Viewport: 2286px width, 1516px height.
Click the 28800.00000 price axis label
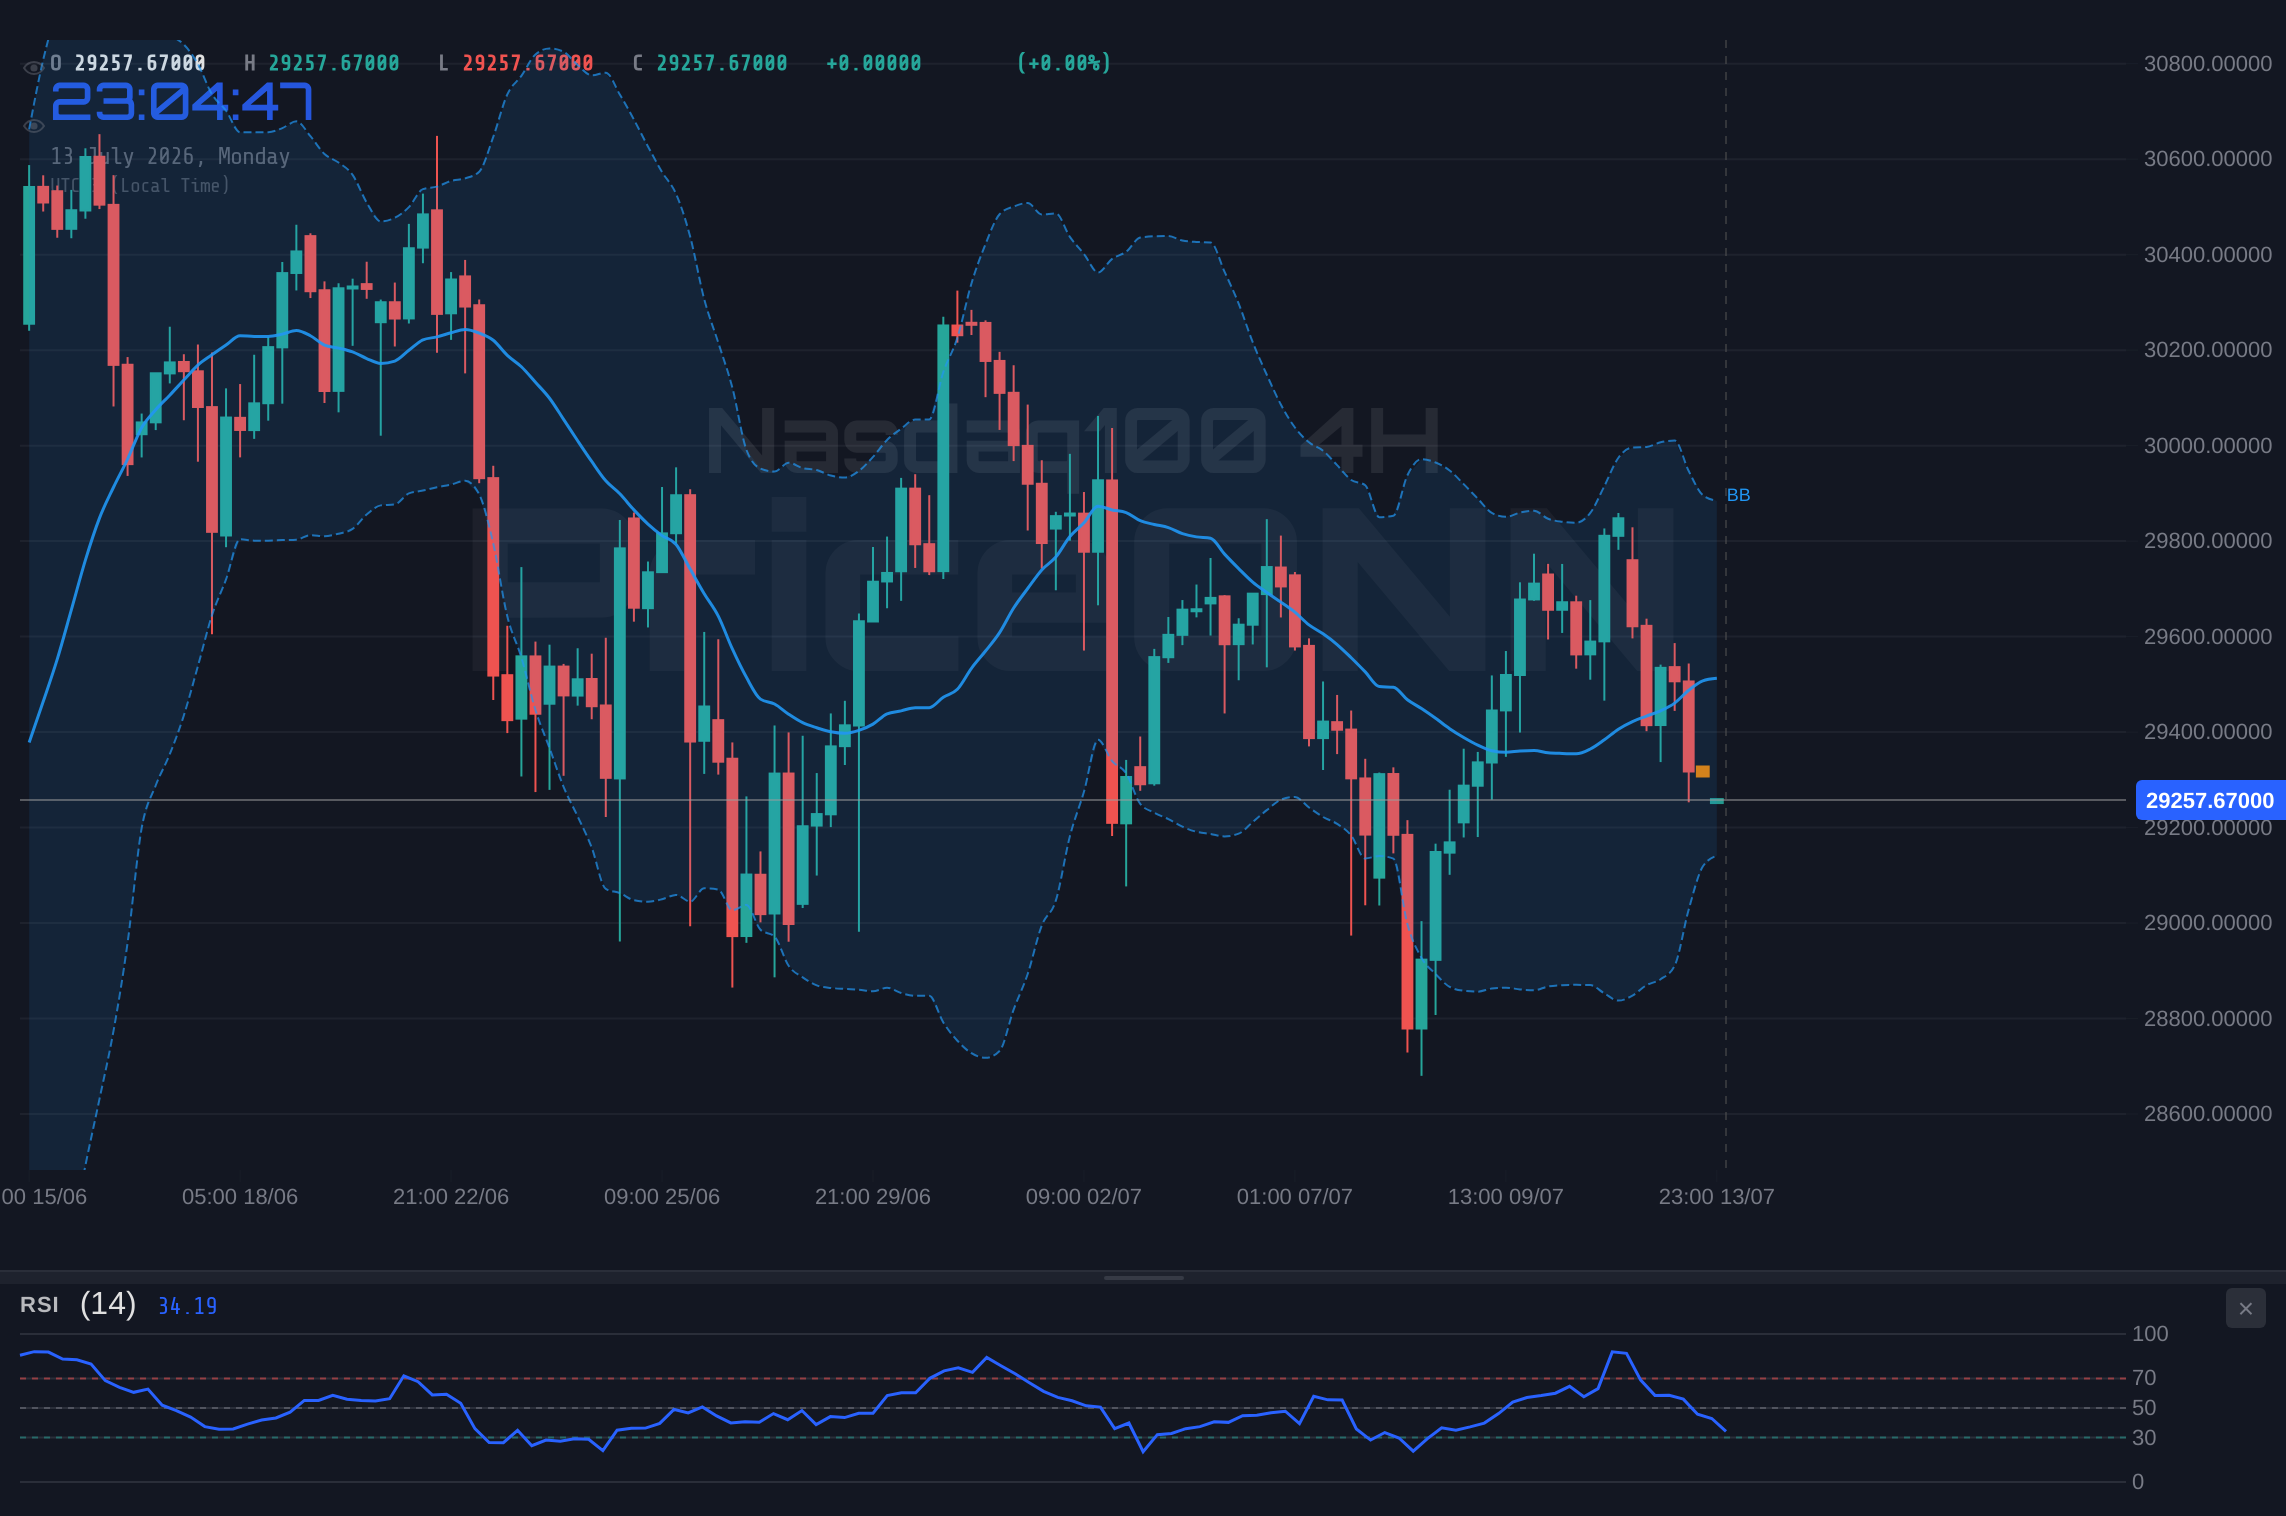point(2208,1019)
